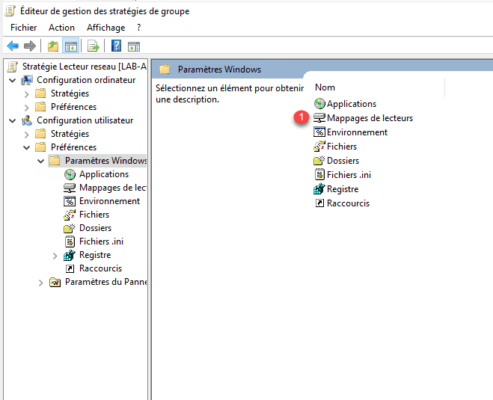The width and height of the screenshot is (493, 400).
Task: Open the Help toolbar icon
Action: 116,46
